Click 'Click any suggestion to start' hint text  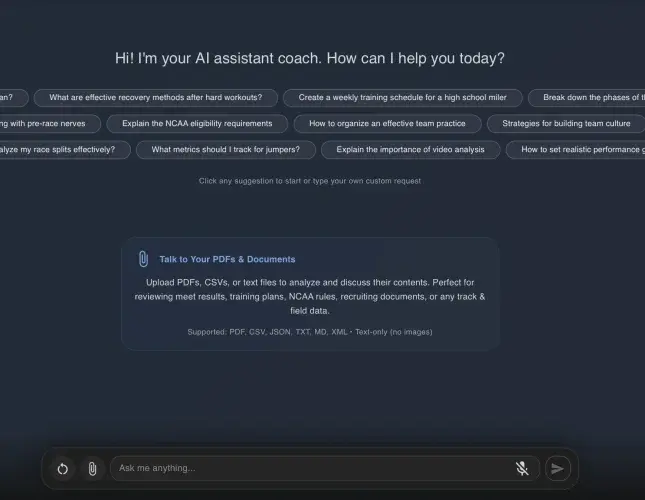pyautogui.click(x=310, y=181)
